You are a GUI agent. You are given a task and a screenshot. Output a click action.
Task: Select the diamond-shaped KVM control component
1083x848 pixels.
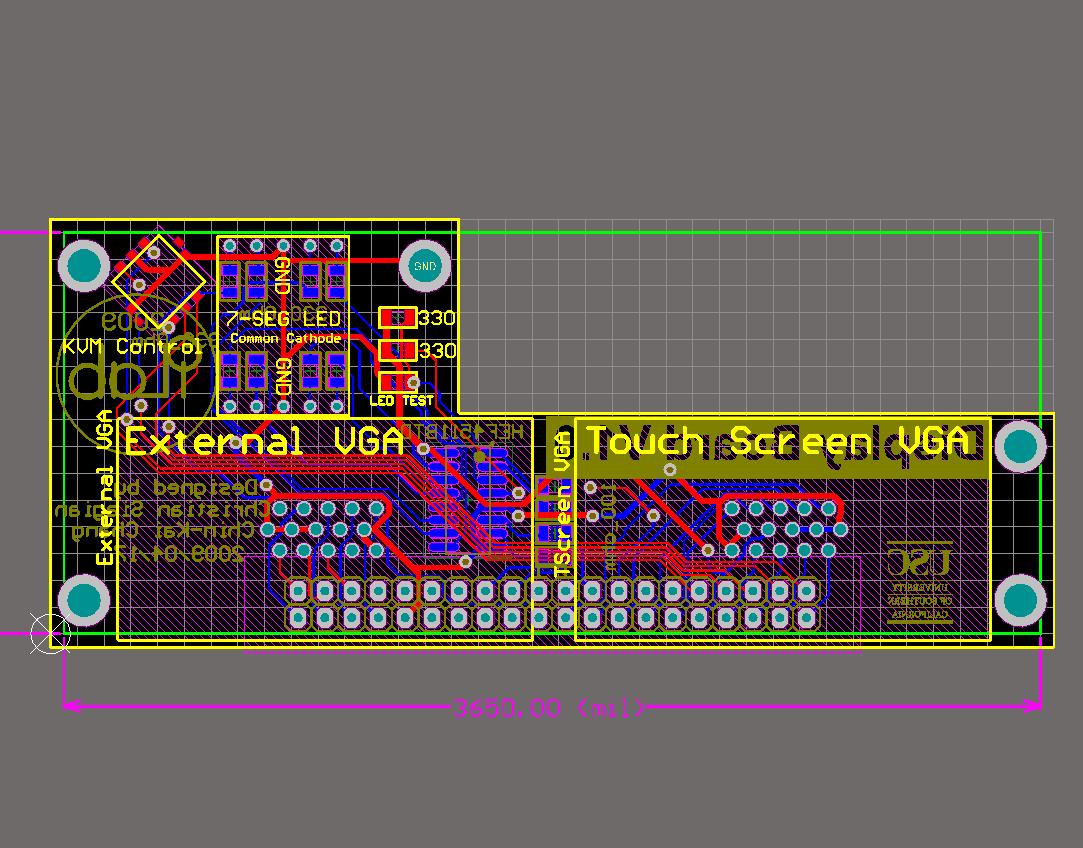pos(158,282)
